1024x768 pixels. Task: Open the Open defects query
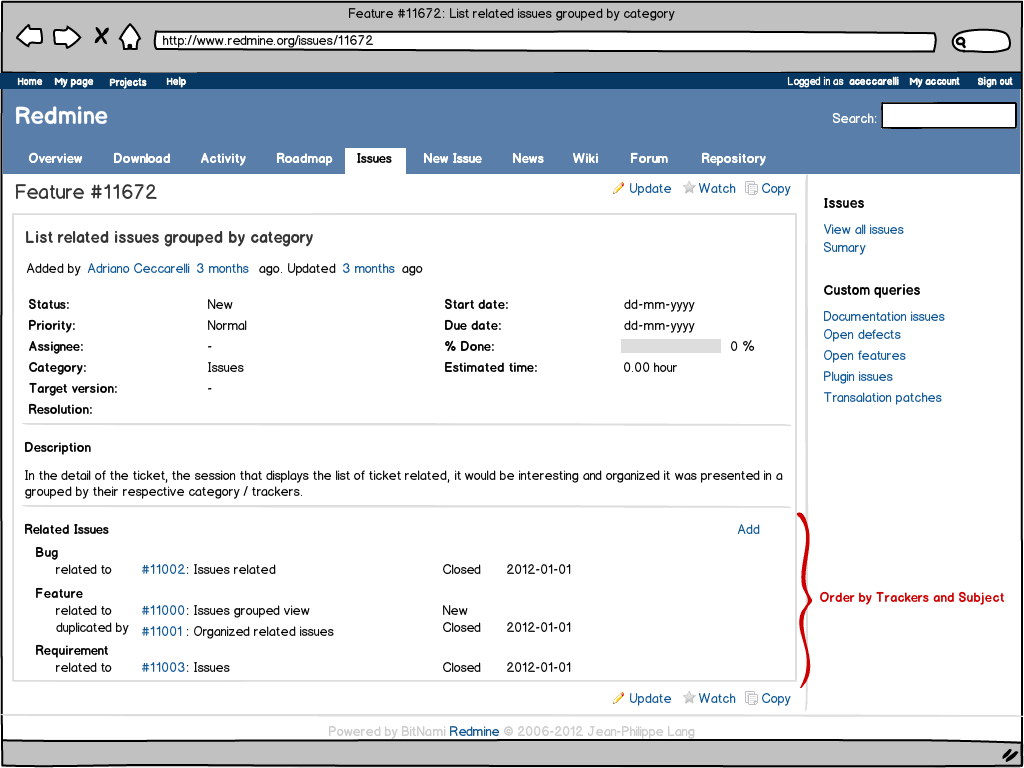[862, 334]
